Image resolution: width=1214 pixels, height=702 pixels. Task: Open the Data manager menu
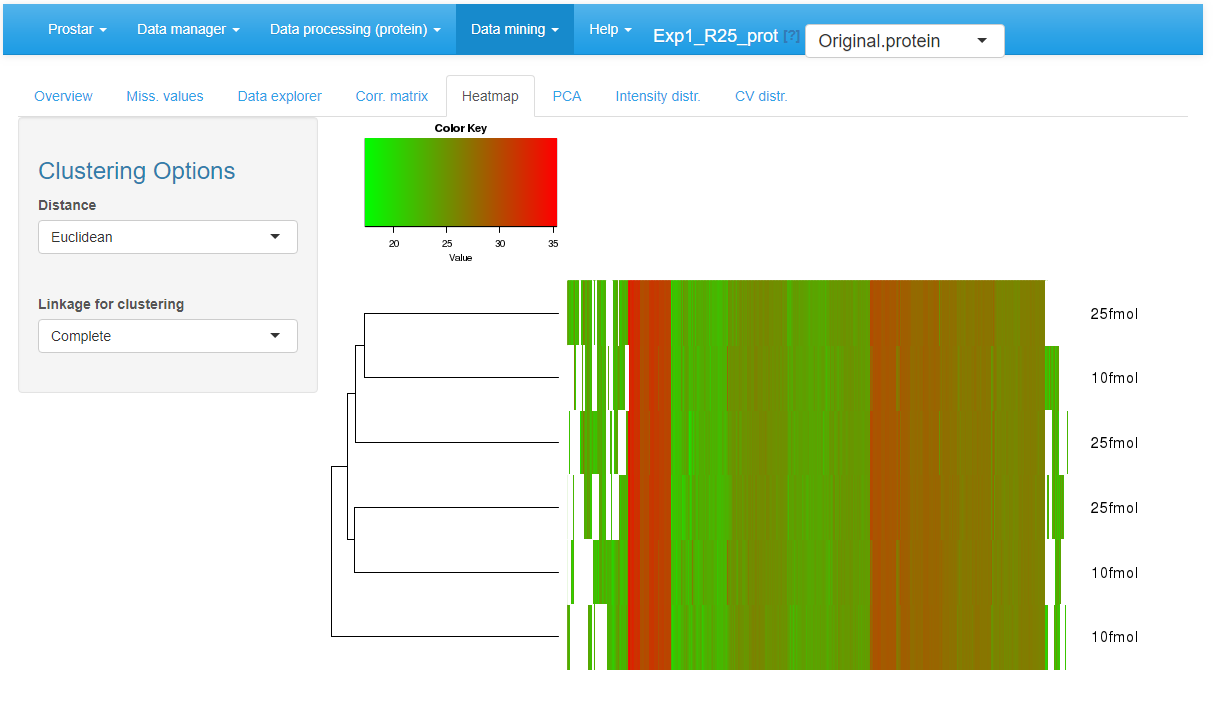[x=188, y=29]
